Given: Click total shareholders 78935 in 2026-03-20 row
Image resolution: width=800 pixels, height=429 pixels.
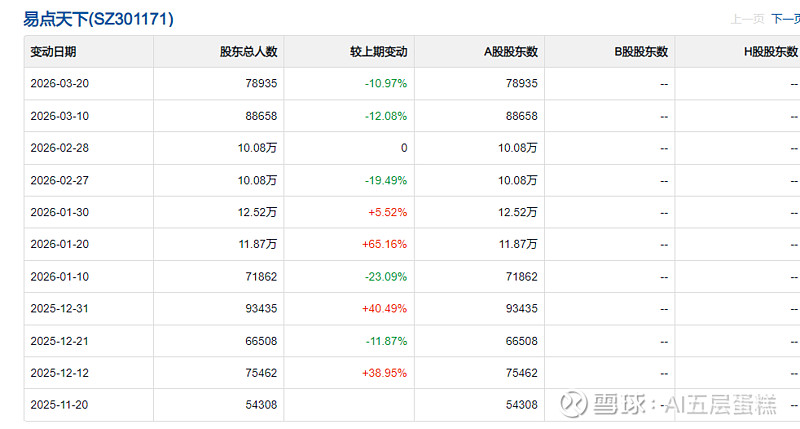Looking at the screenshot, I should 261,84.
